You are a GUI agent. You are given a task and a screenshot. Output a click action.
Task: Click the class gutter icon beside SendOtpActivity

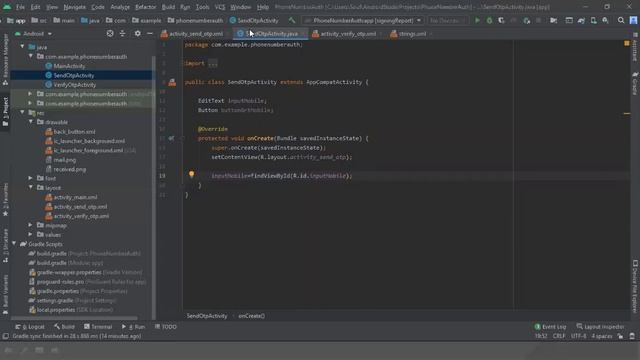pyautogui.click(x=172, y=82)
